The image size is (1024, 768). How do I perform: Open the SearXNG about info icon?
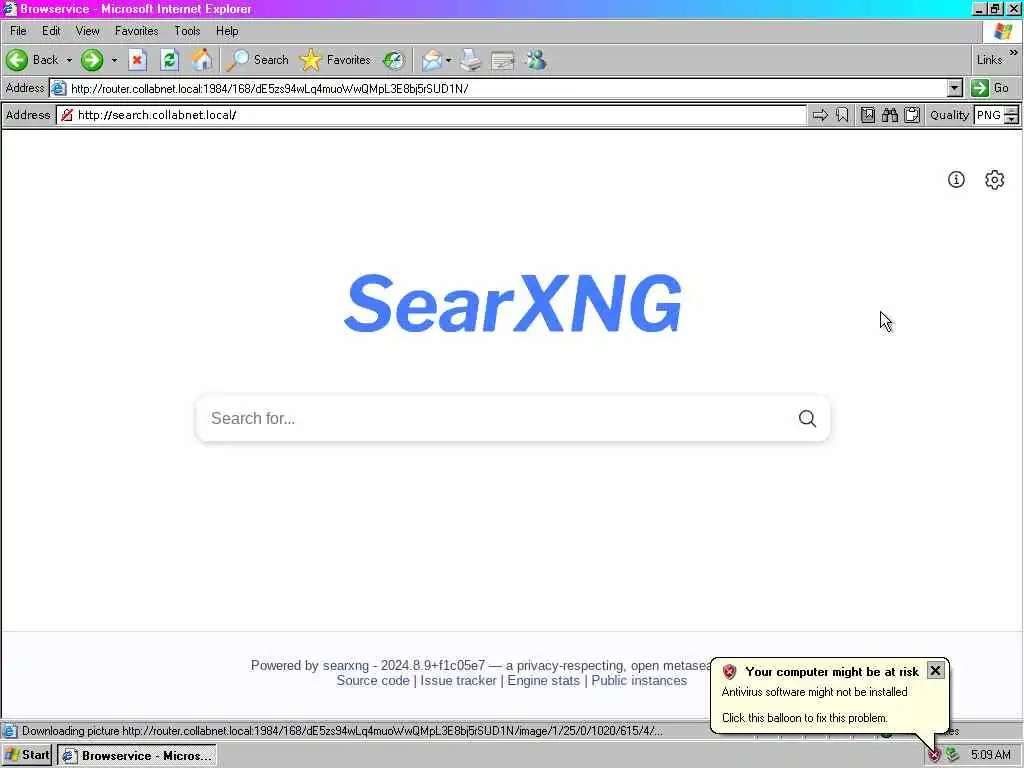tap(956, 180)
